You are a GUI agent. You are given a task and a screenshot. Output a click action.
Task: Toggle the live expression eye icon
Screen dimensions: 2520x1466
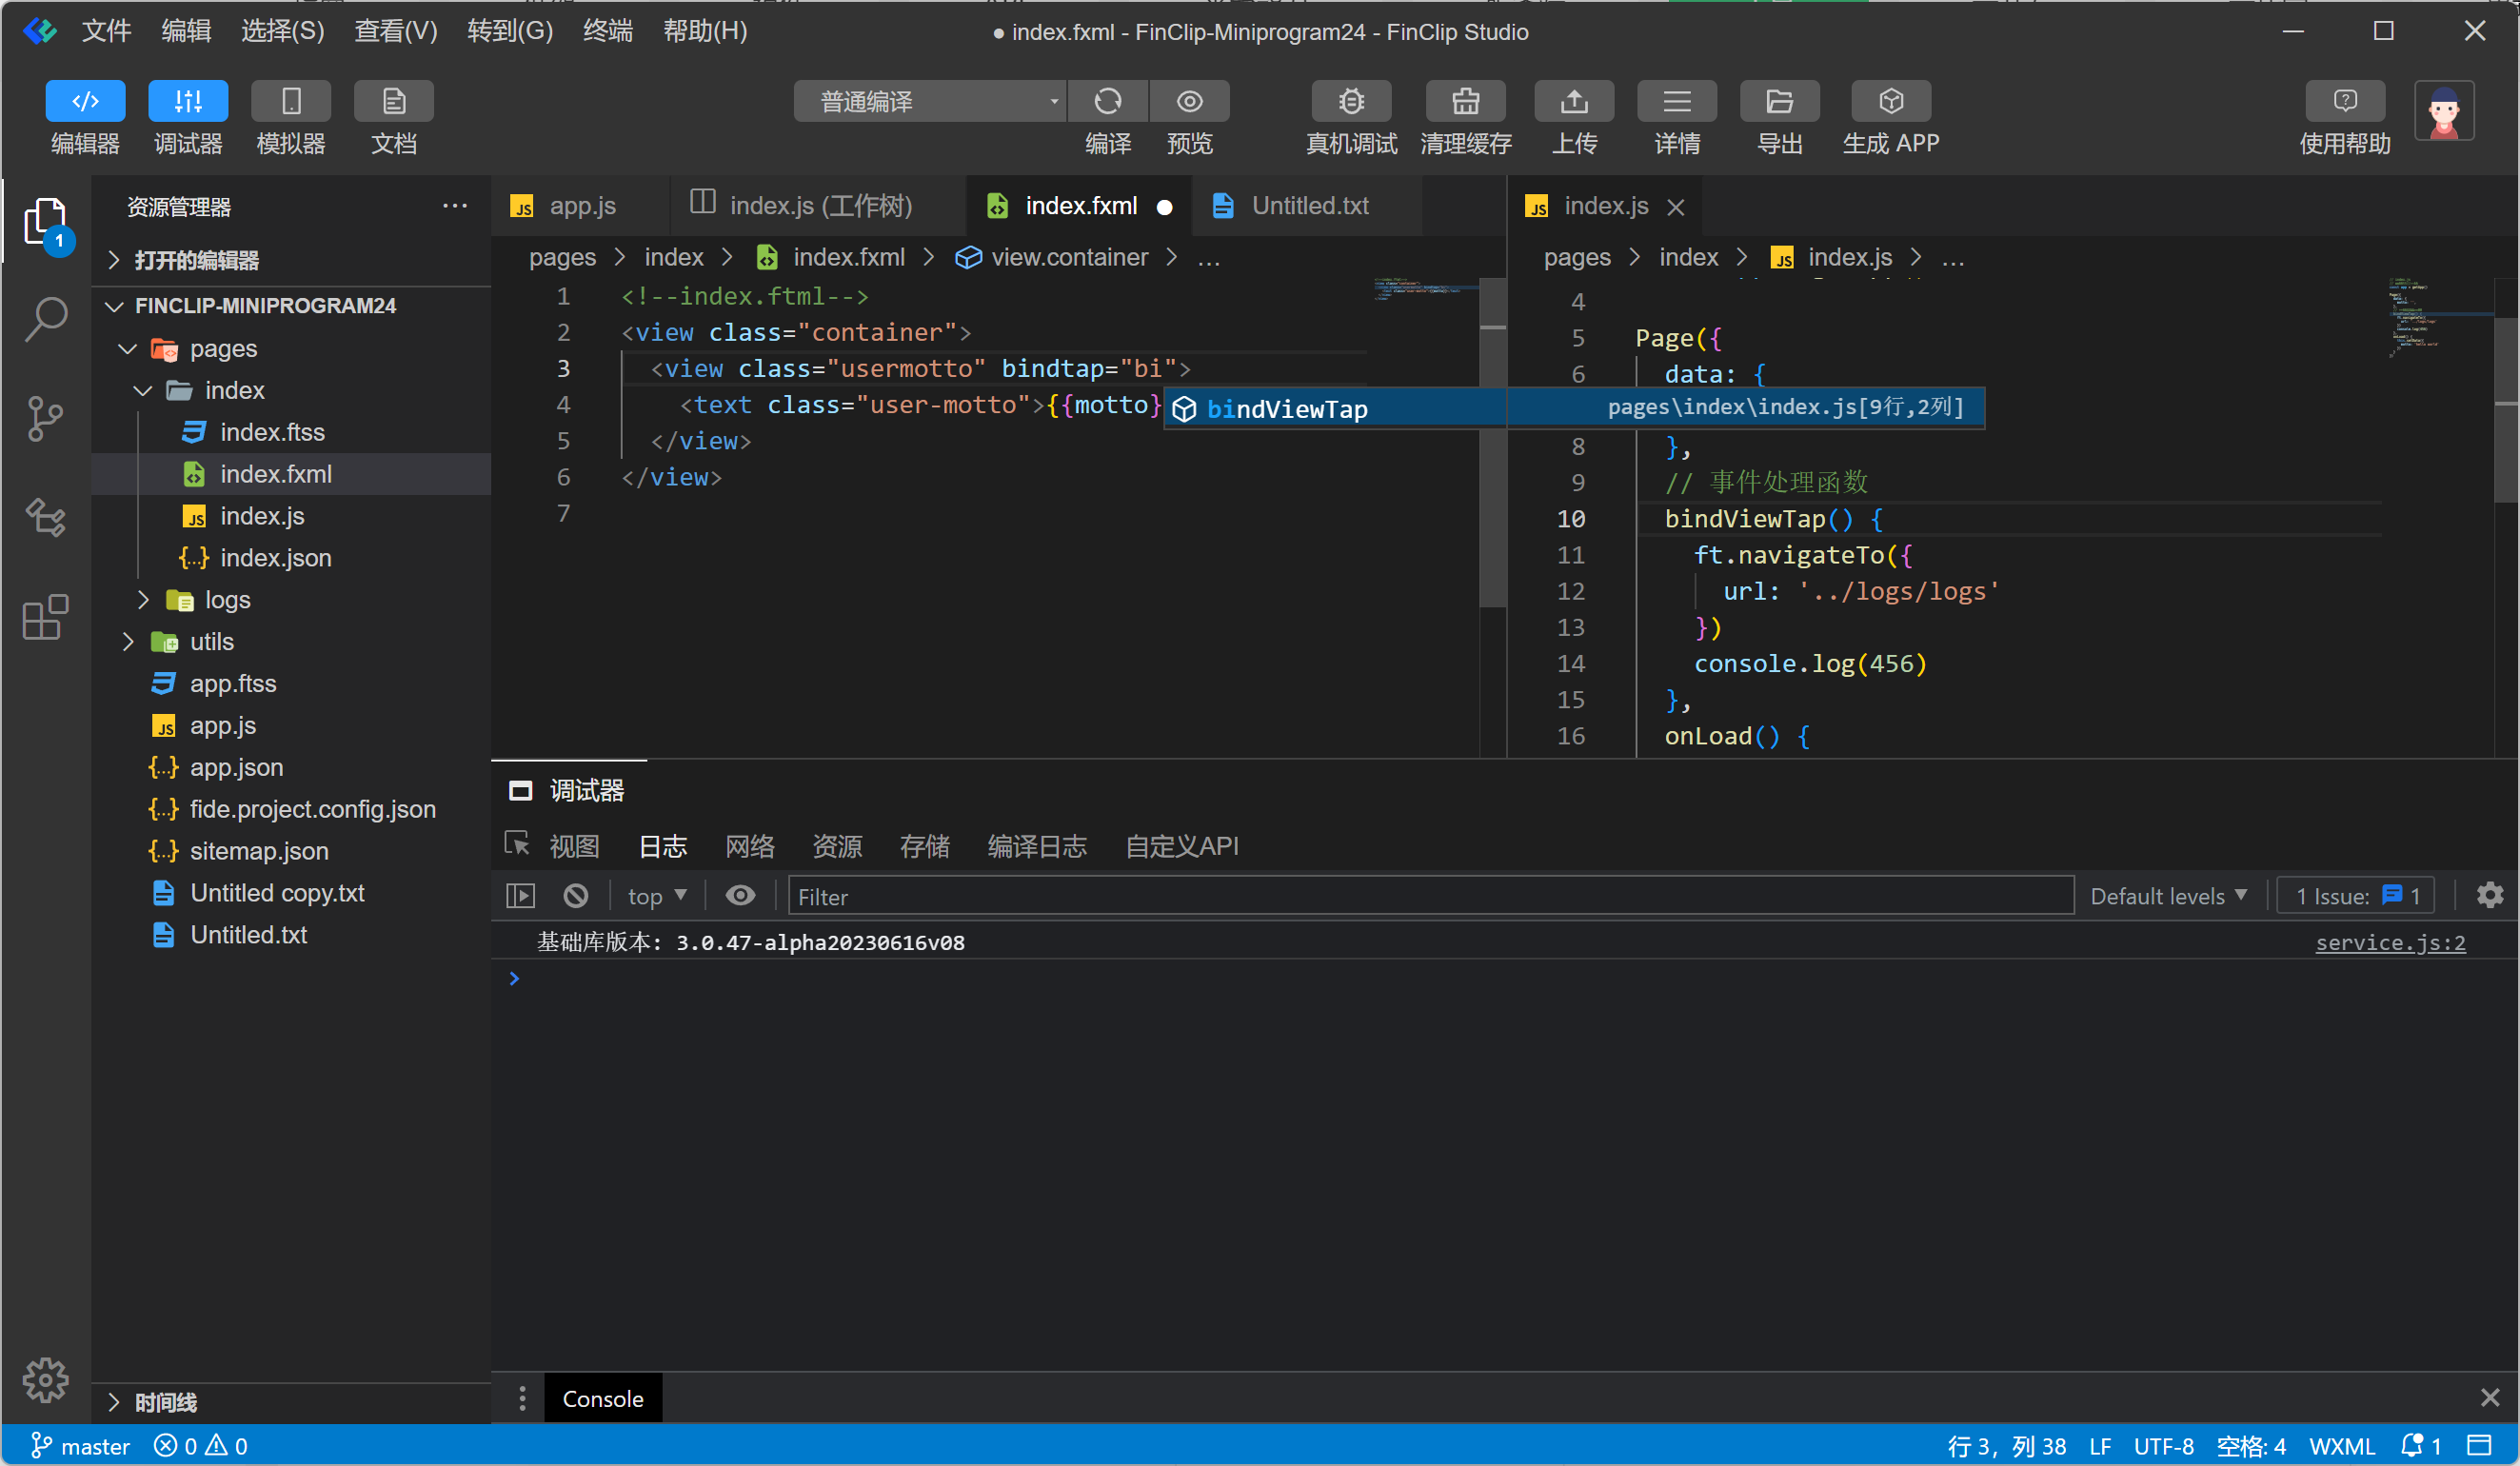pyautogui.click(x=740, y=896)
